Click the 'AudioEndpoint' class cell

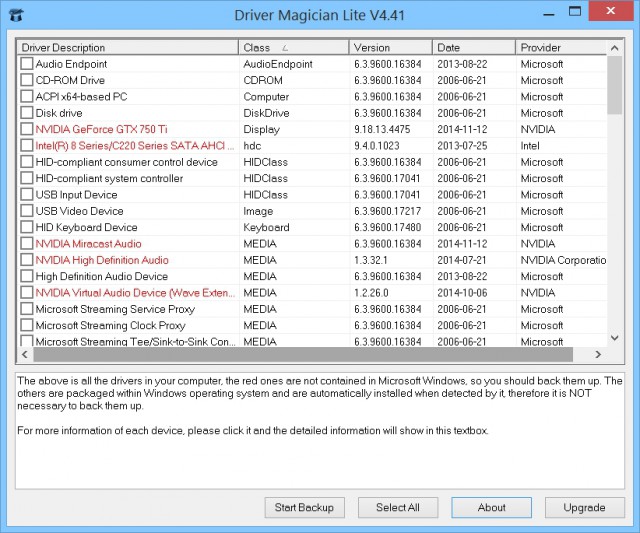(x=278, y=64)
